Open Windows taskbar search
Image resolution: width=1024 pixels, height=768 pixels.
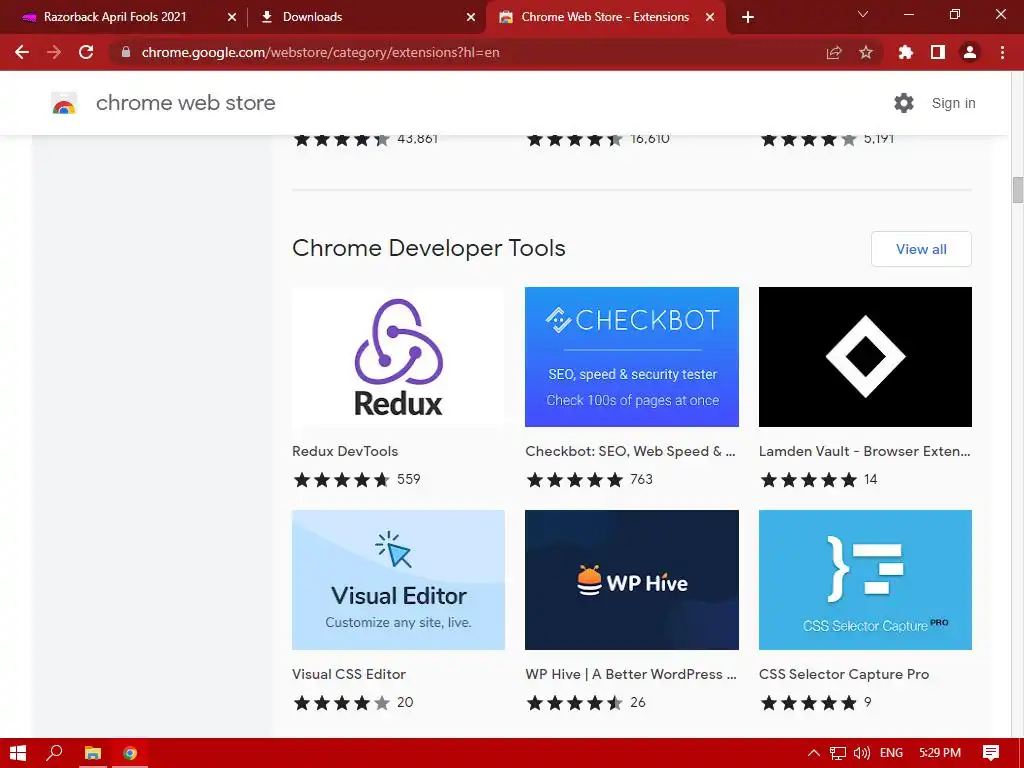55,753
